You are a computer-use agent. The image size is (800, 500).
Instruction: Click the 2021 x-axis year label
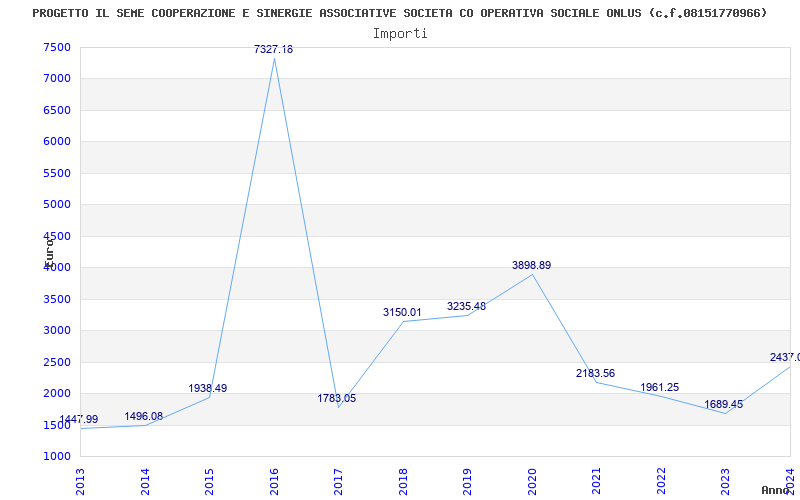pyautogui.click(x=596, y=482)
